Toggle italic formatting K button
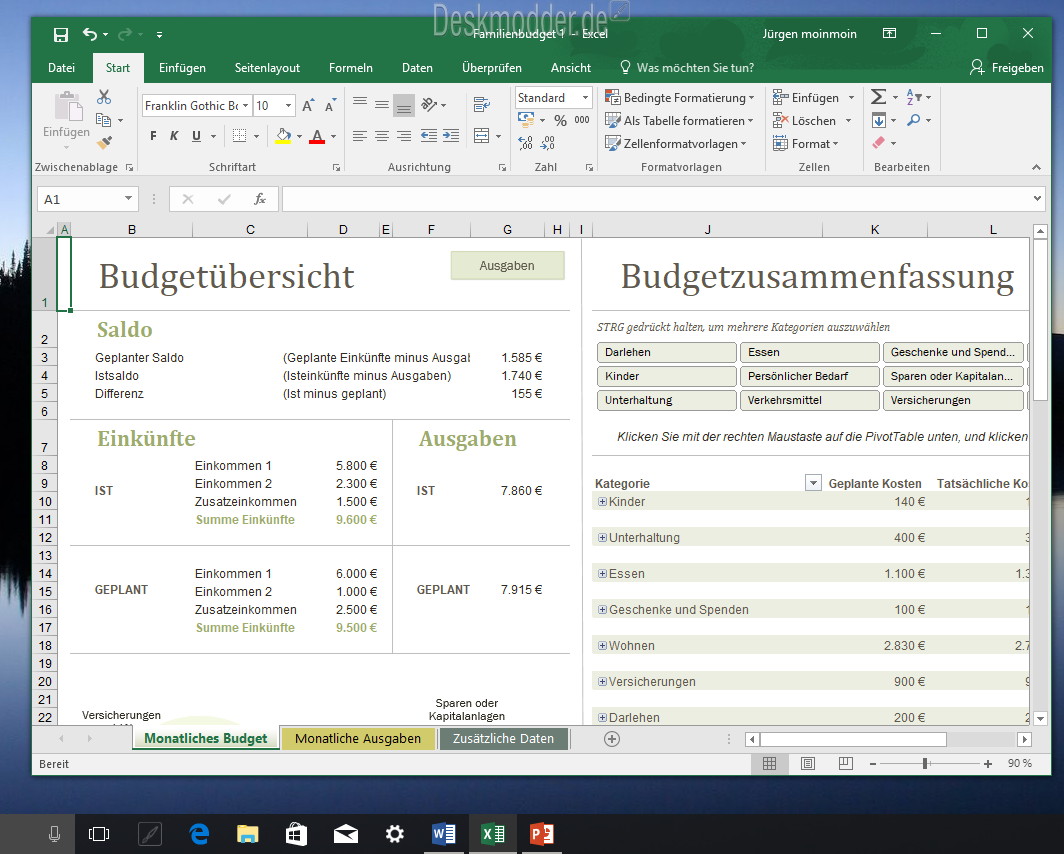Image resolution: width=1064 pixels, height=854 pixels. pyautogui.click(x=174, y=136)
